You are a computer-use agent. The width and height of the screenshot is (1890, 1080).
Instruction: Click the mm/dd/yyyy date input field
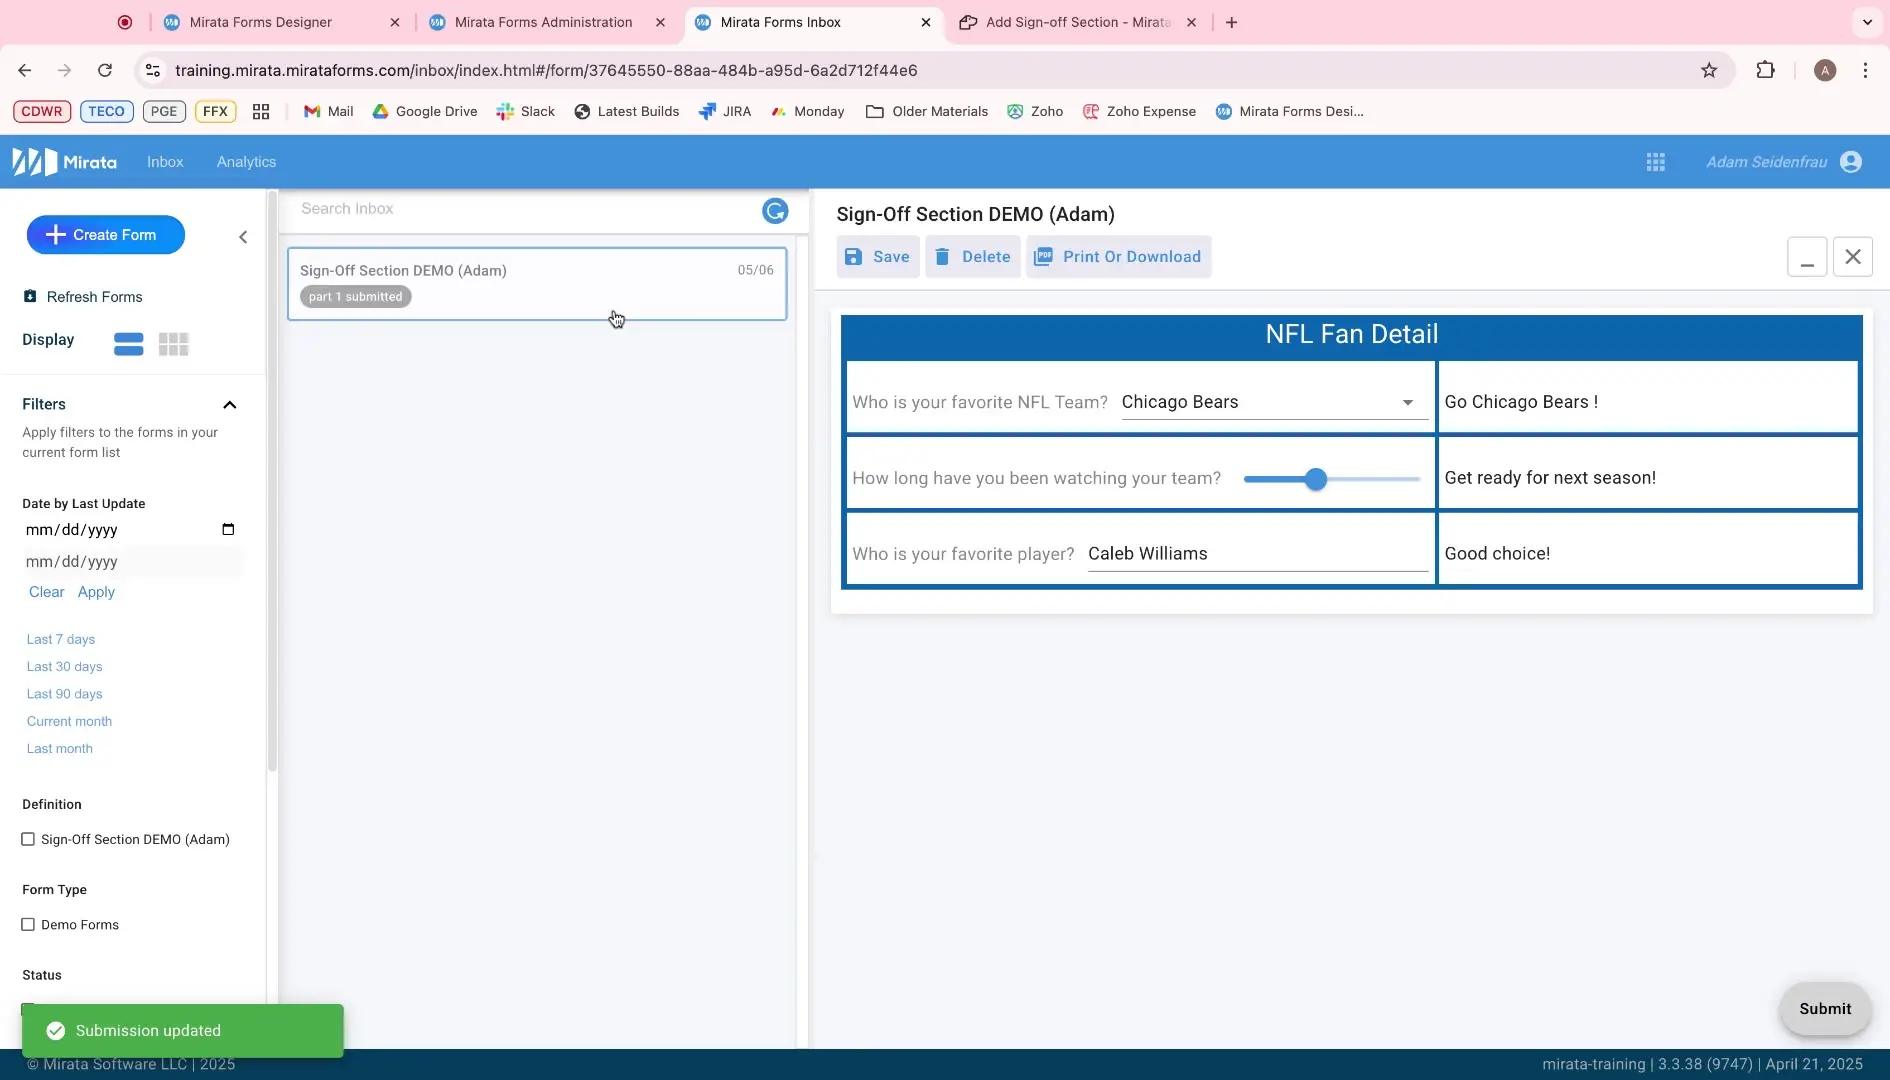point(110,530)
